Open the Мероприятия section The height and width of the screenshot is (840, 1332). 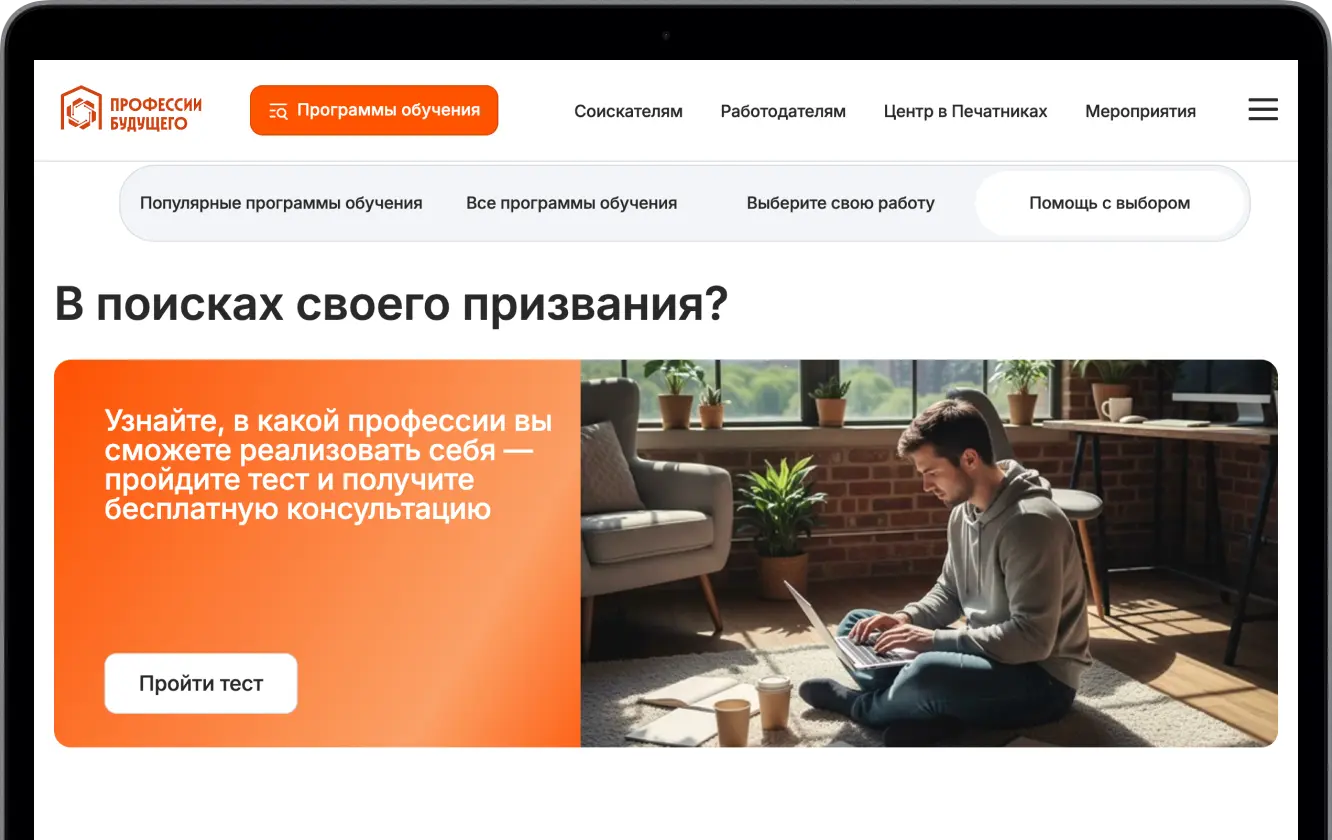(1140, 111)
